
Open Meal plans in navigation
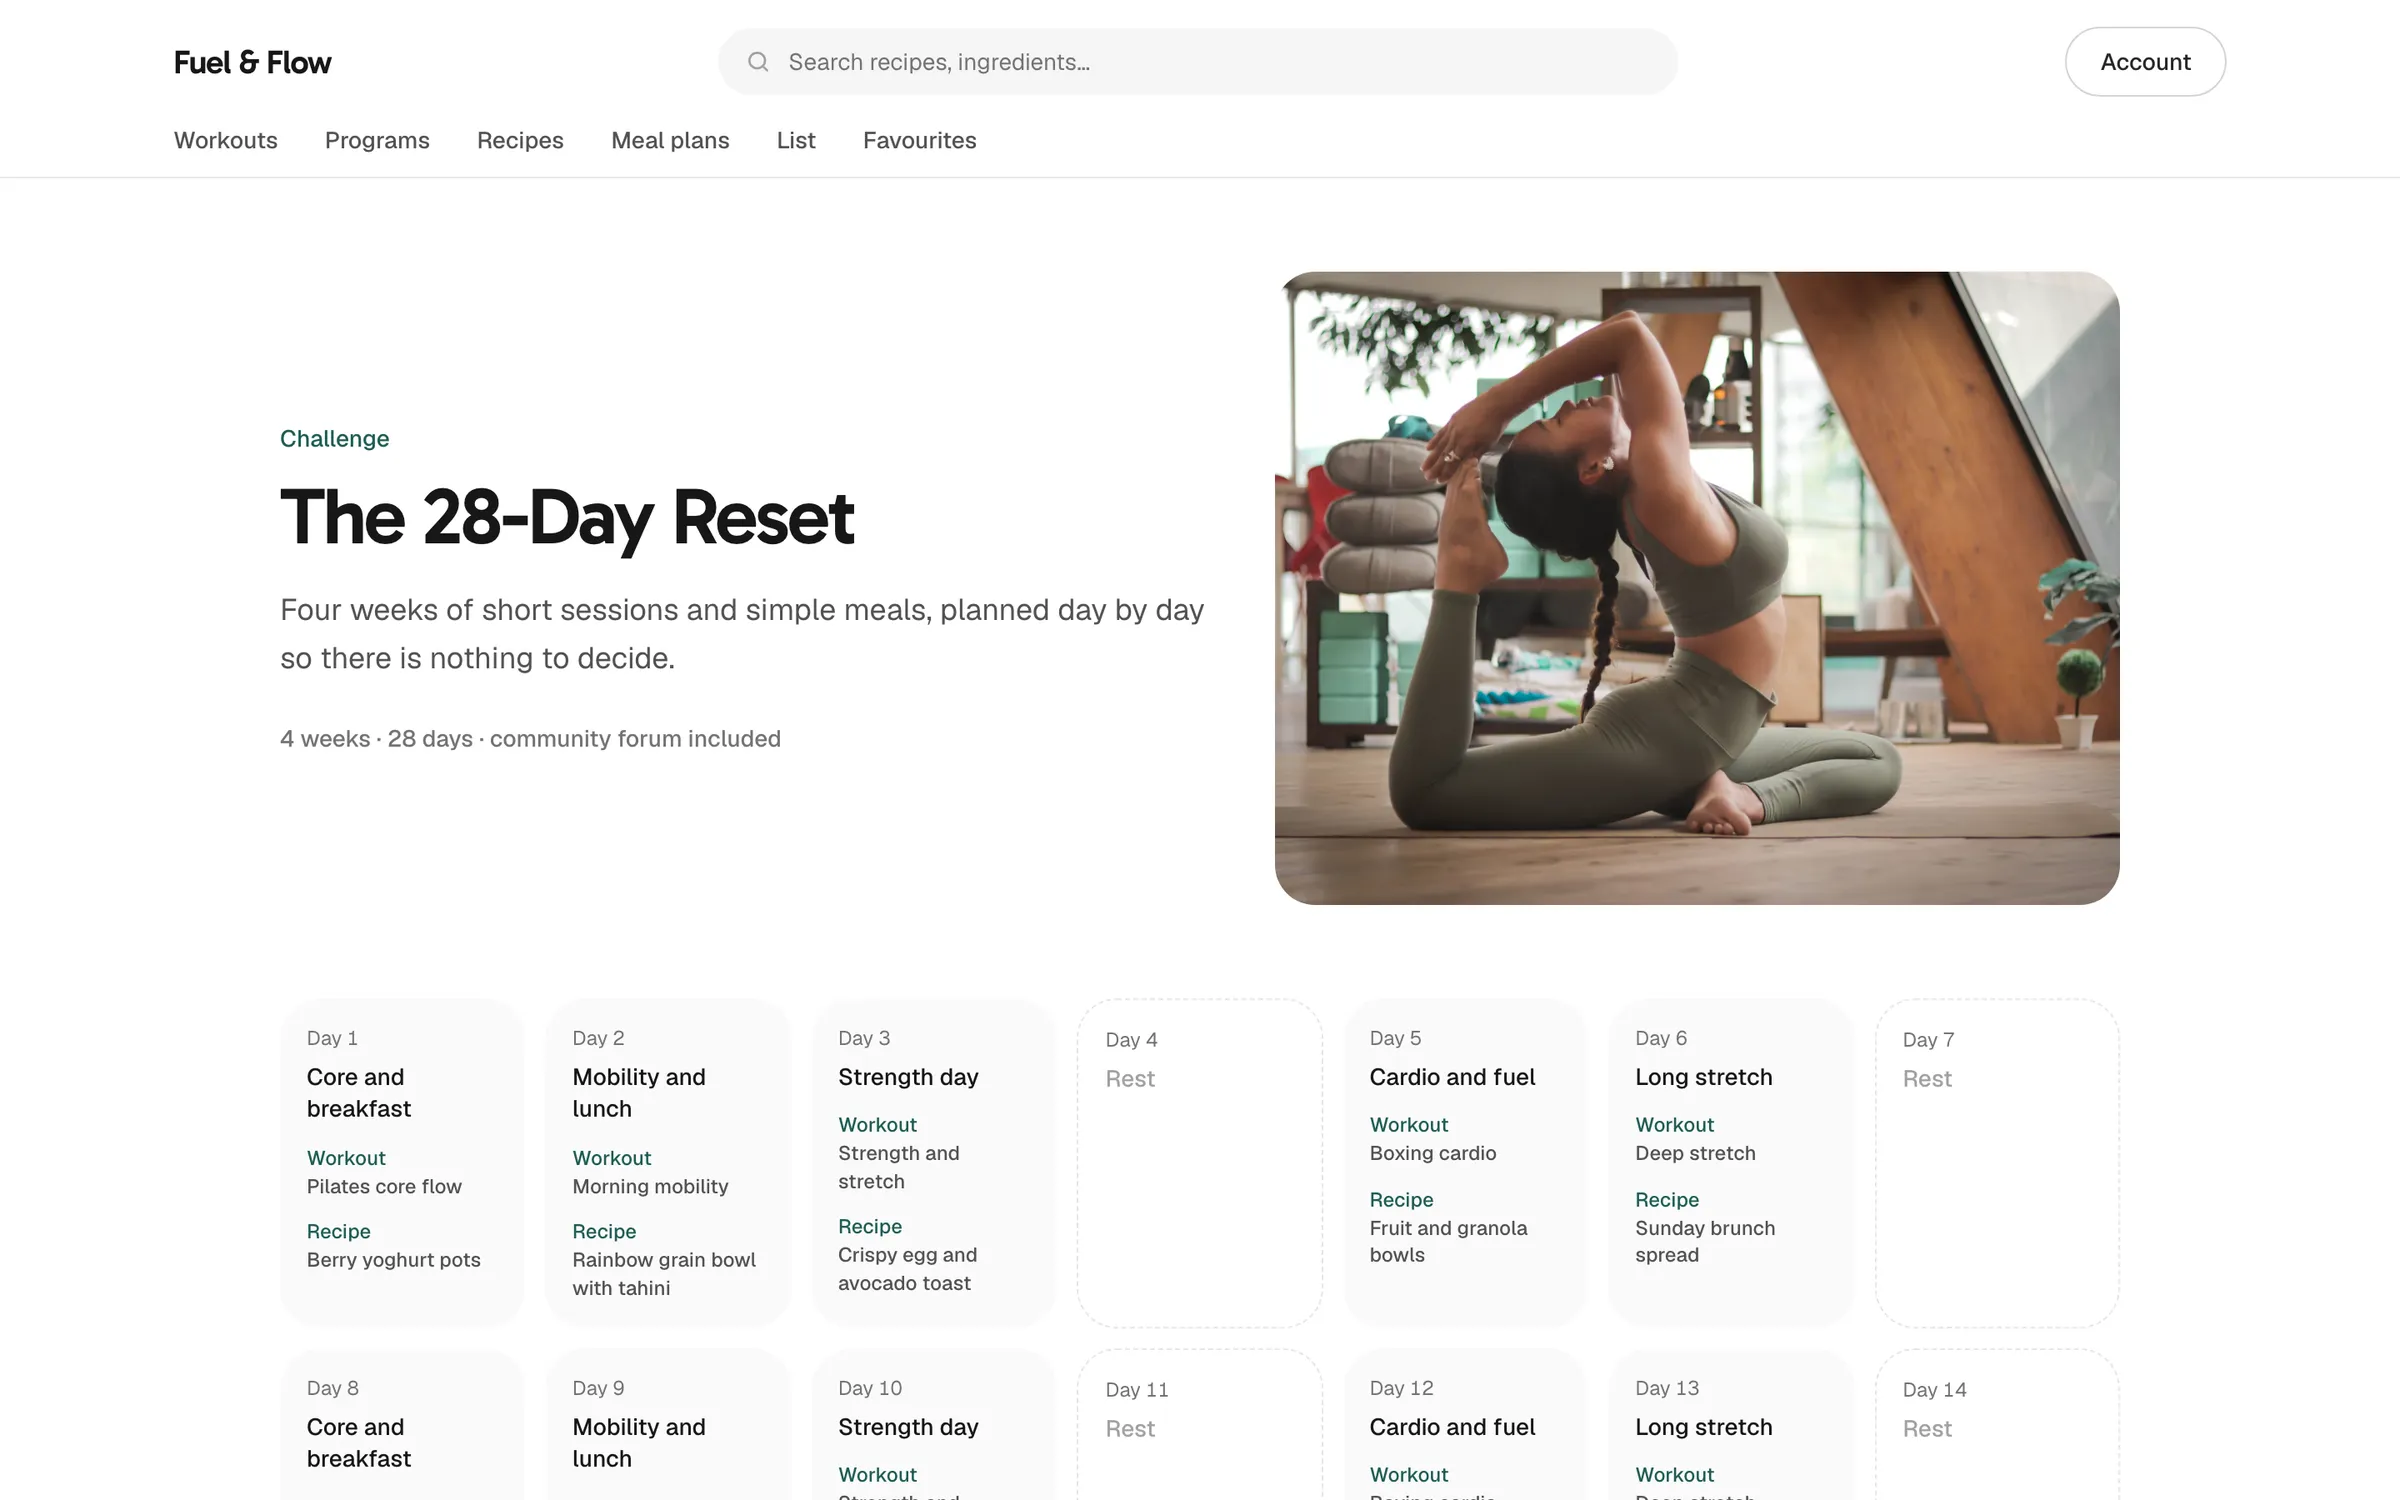(x=670, y=140)
